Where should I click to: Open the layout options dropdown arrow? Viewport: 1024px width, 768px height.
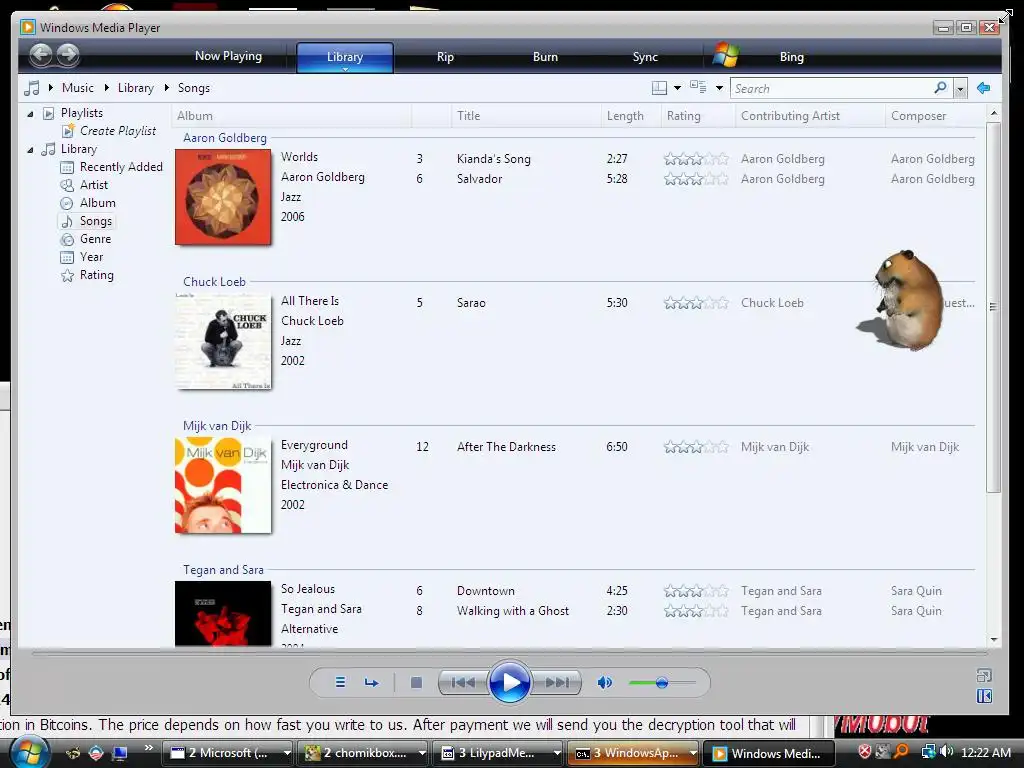[677, 88]
